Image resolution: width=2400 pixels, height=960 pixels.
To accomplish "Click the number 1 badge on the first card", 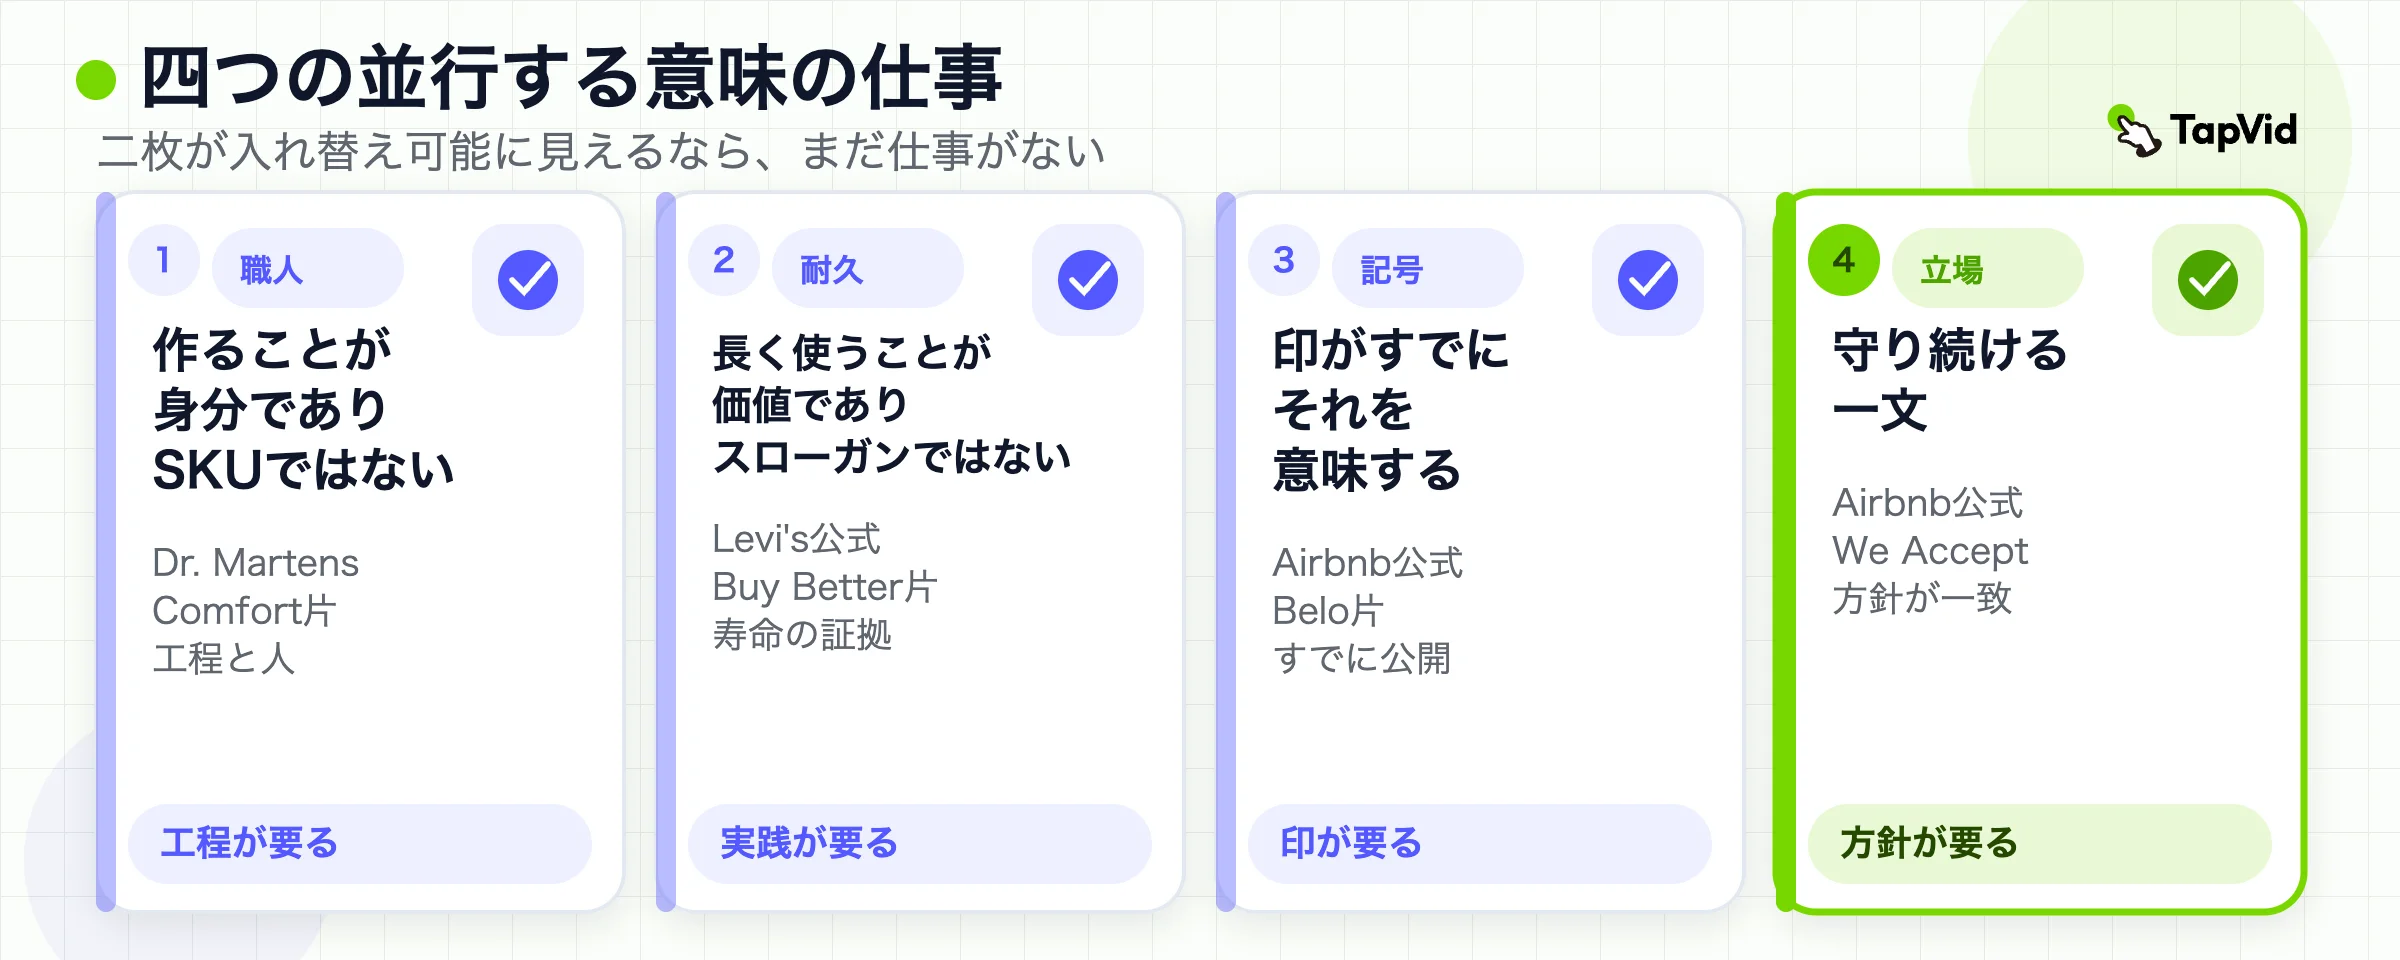I will tap(164, 260).
